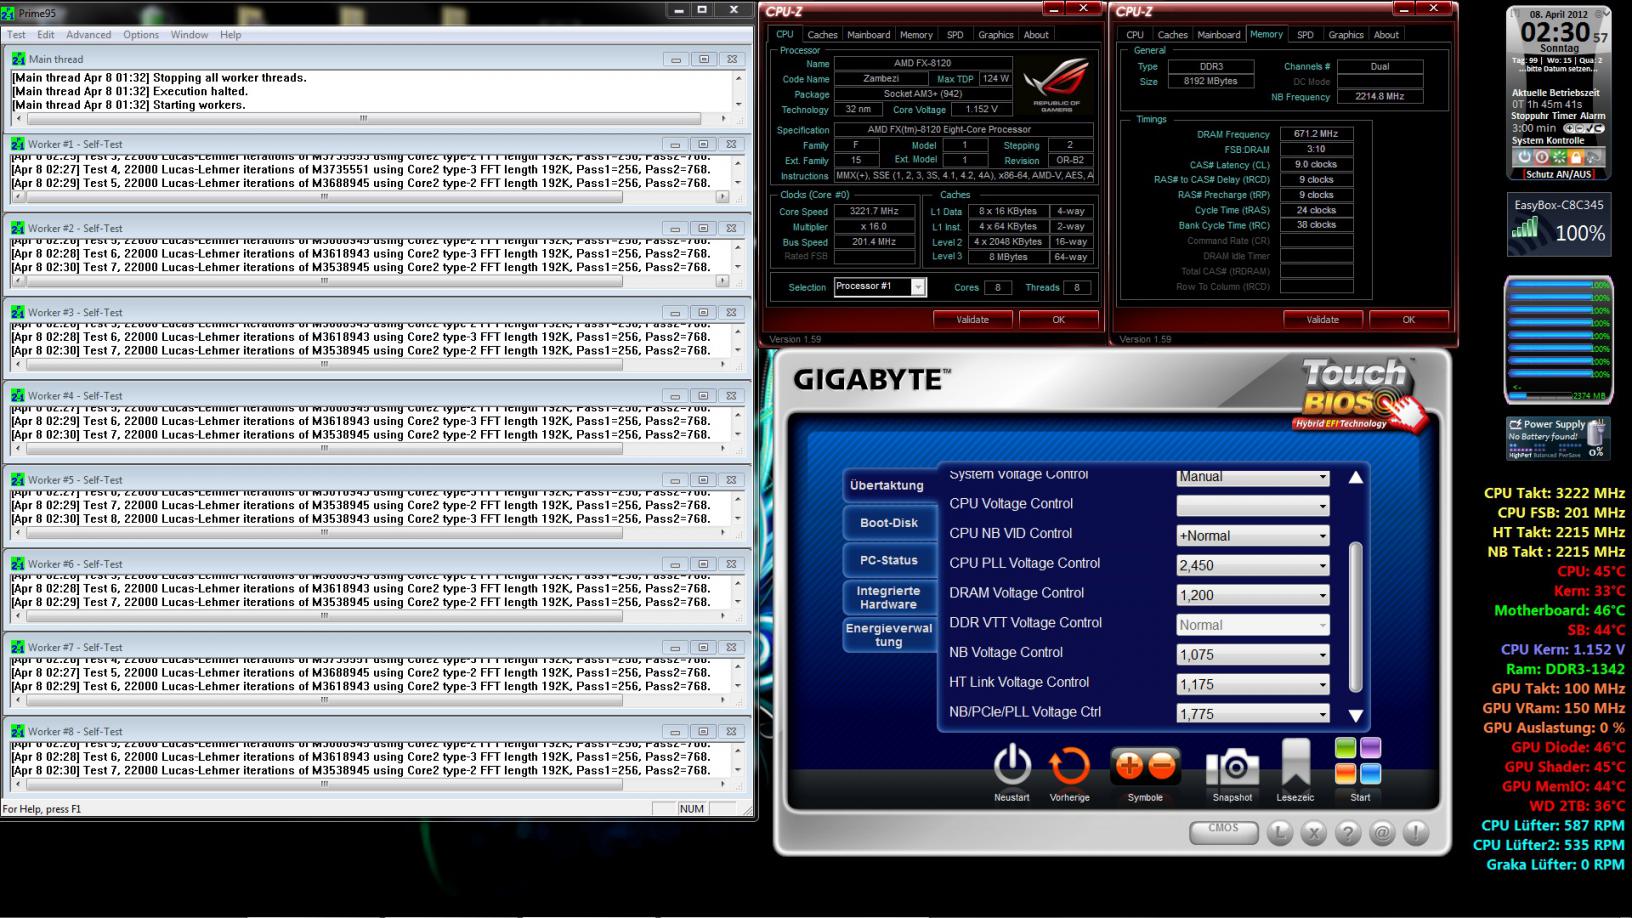The image size is (1632, 918).
Task: Open the Options menu in Prime95
Action: (x=141, y=35)
